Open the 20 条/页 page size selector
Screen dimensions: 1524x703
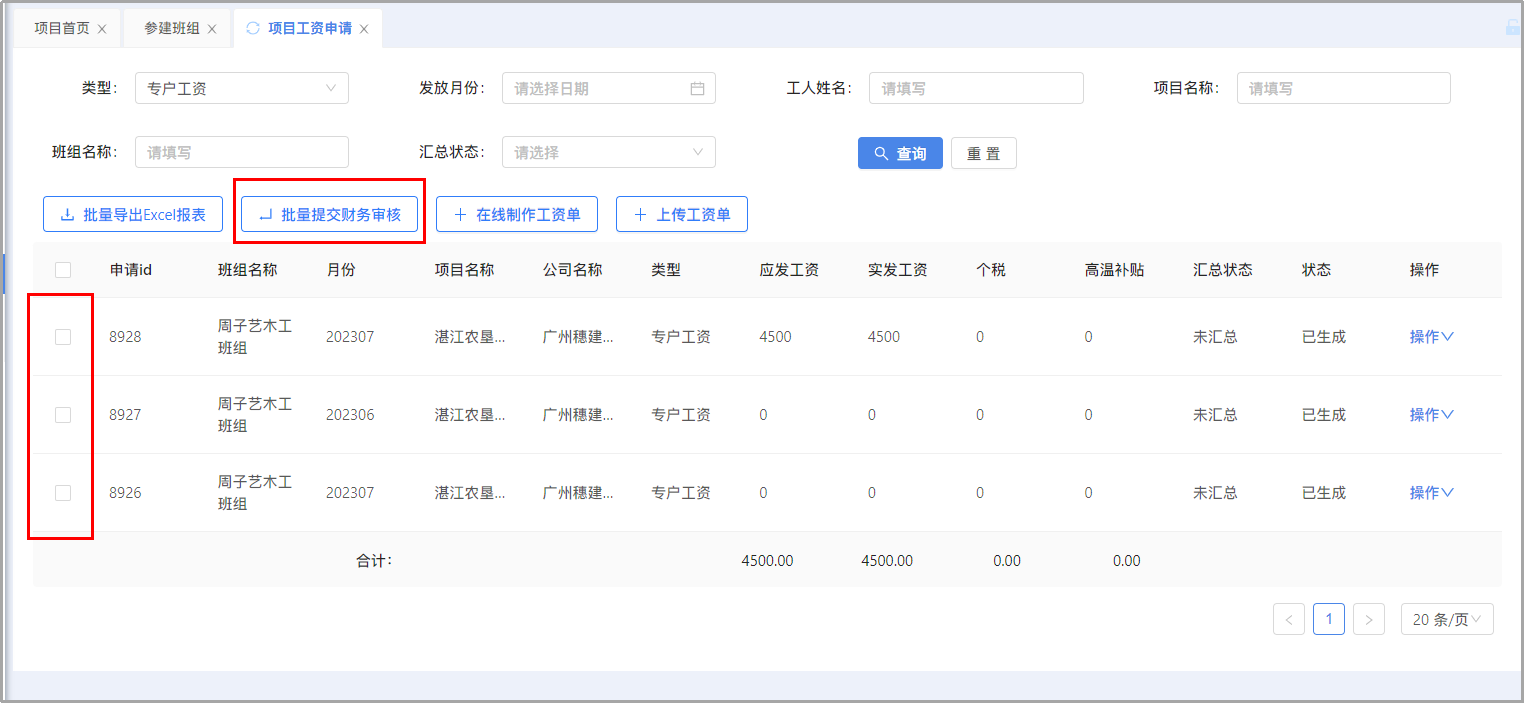(1446, 619)
